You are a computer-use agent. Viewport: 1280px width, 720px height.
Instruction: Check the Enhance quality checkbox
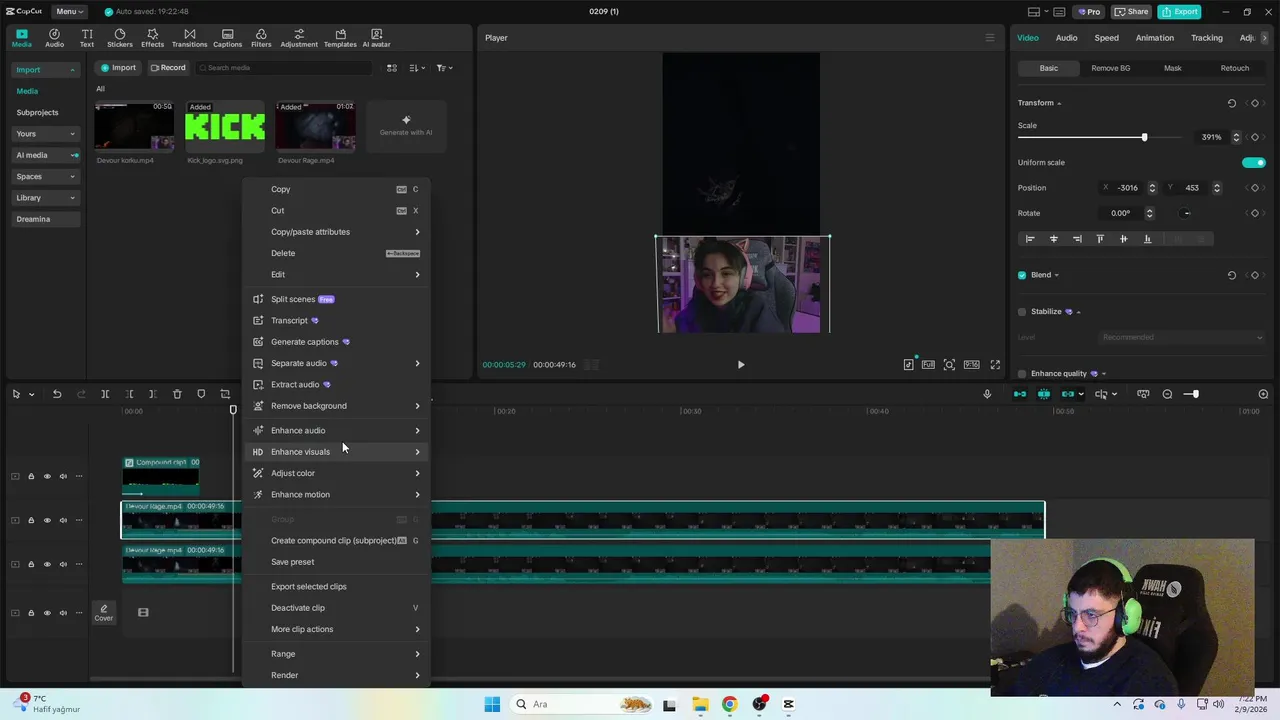[1022, 374]
